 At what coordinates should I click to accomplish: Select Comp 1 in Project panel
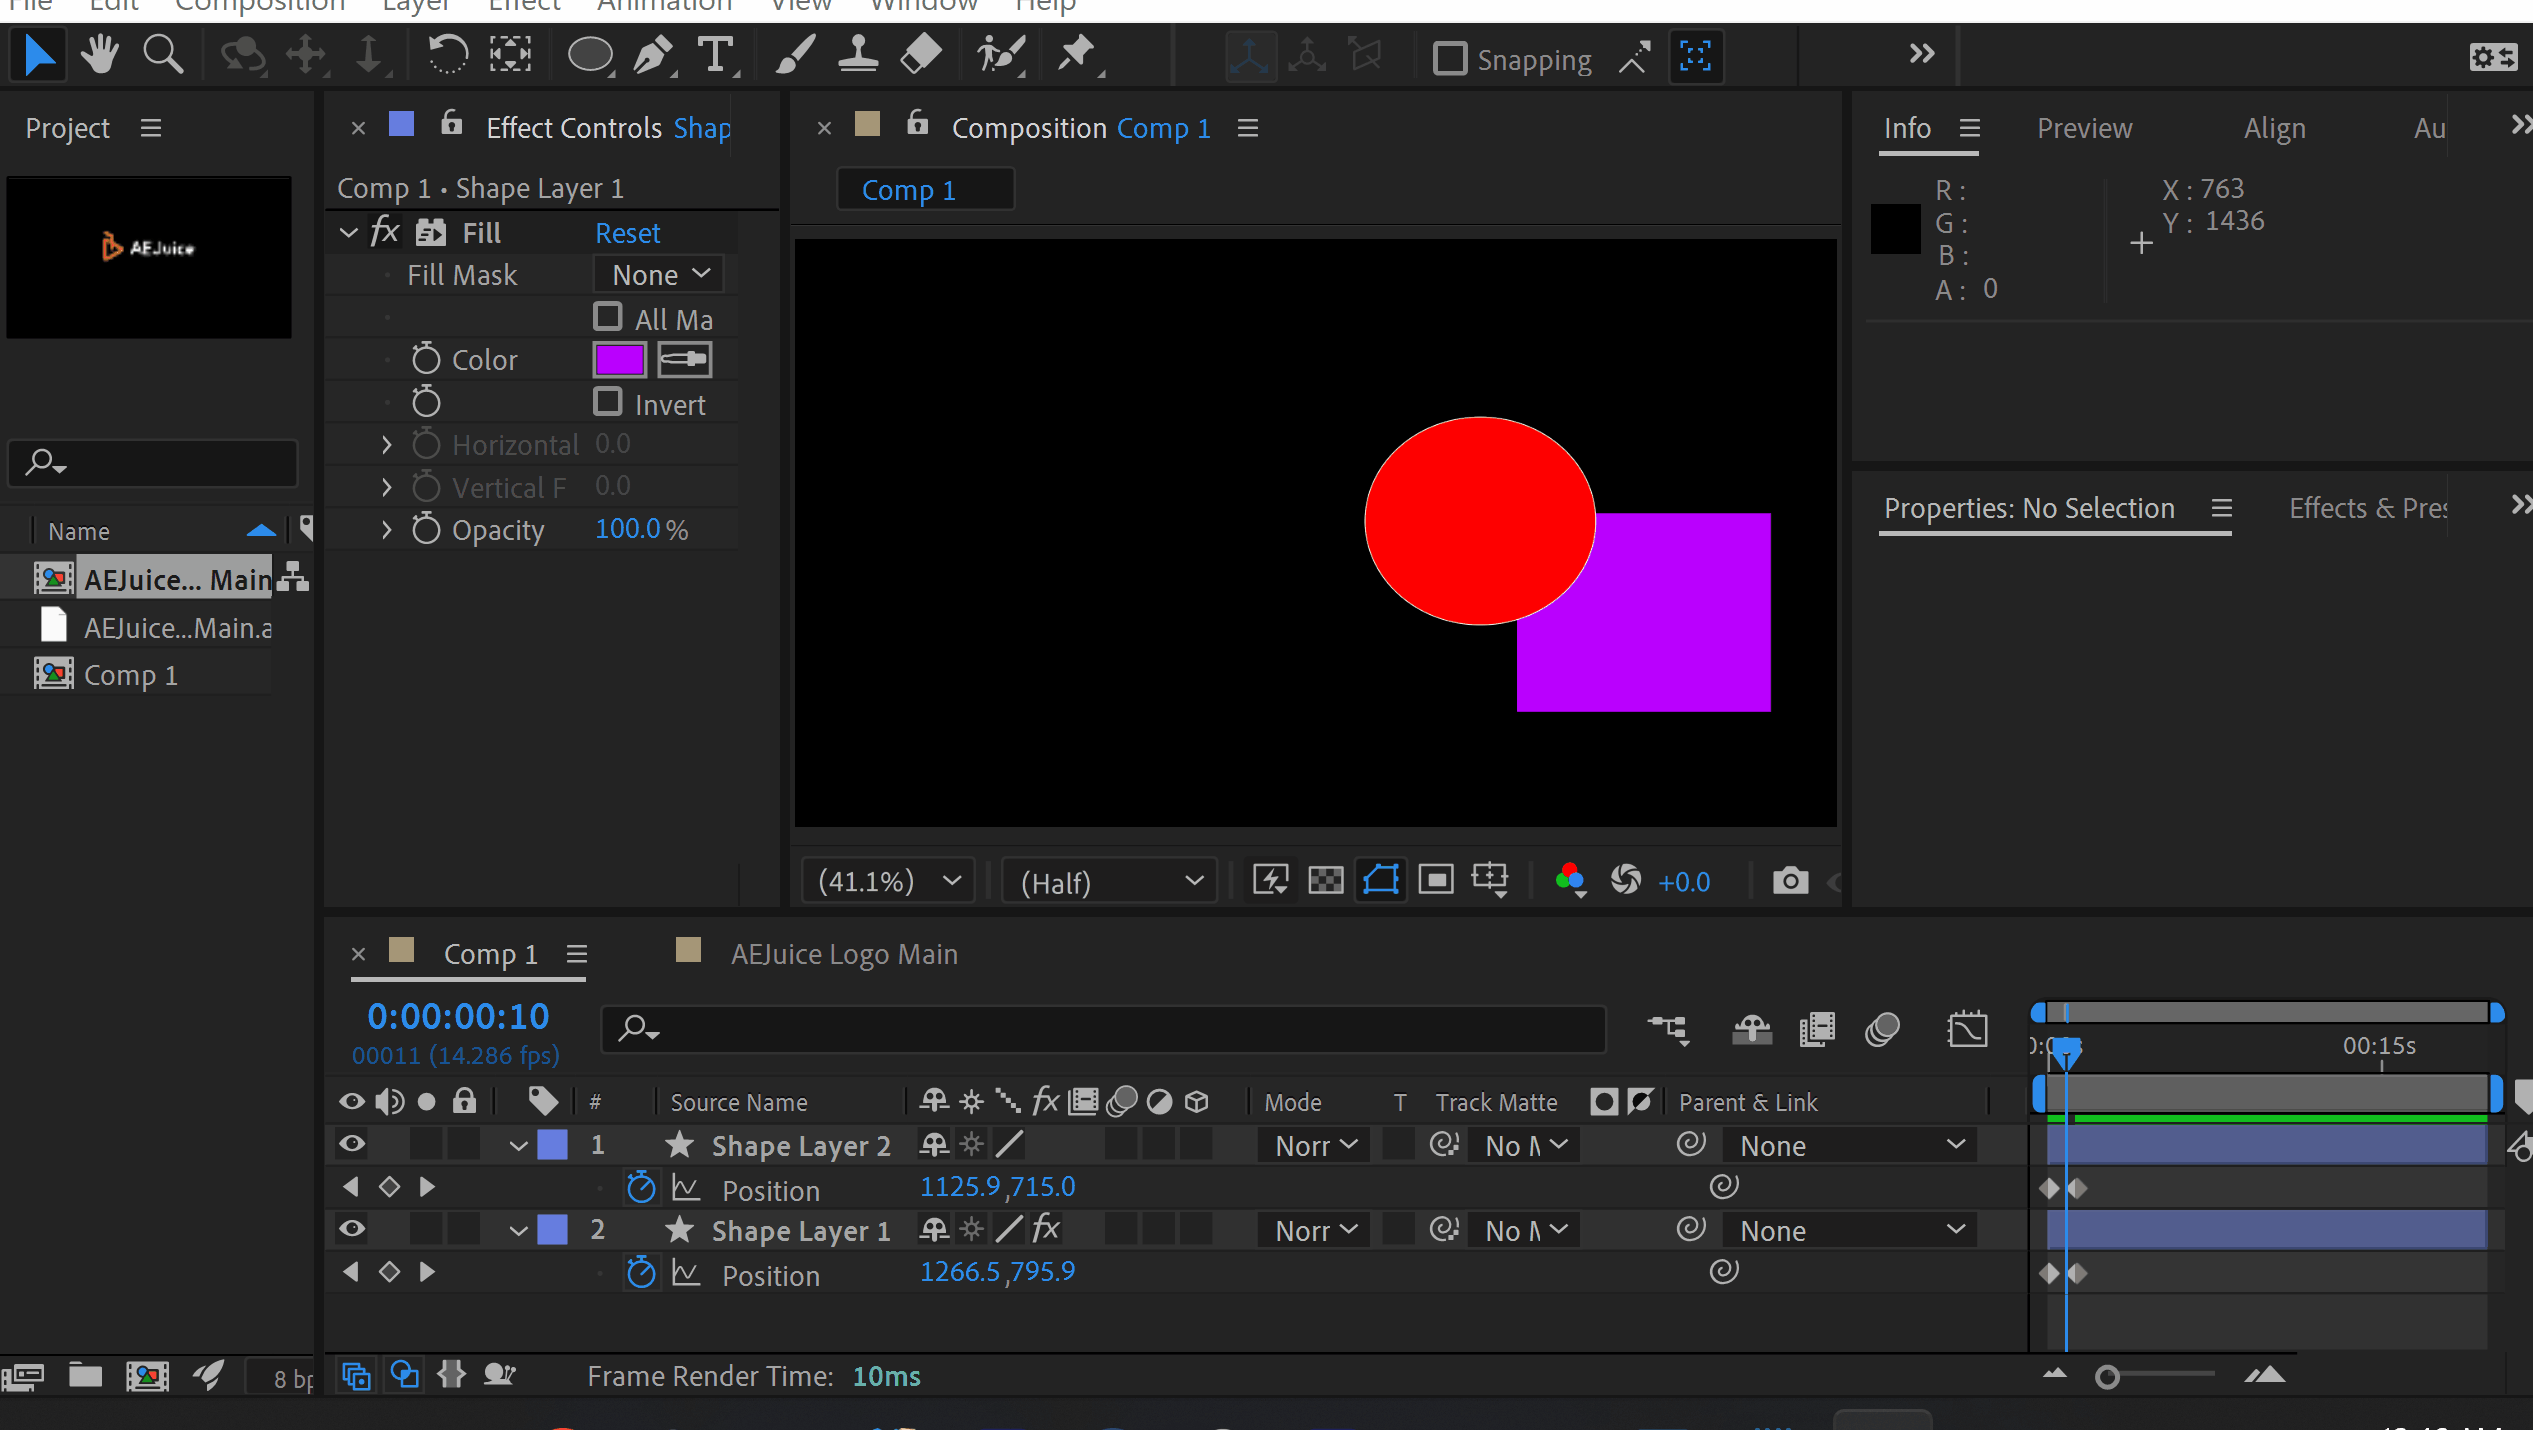tap(130, 675)
